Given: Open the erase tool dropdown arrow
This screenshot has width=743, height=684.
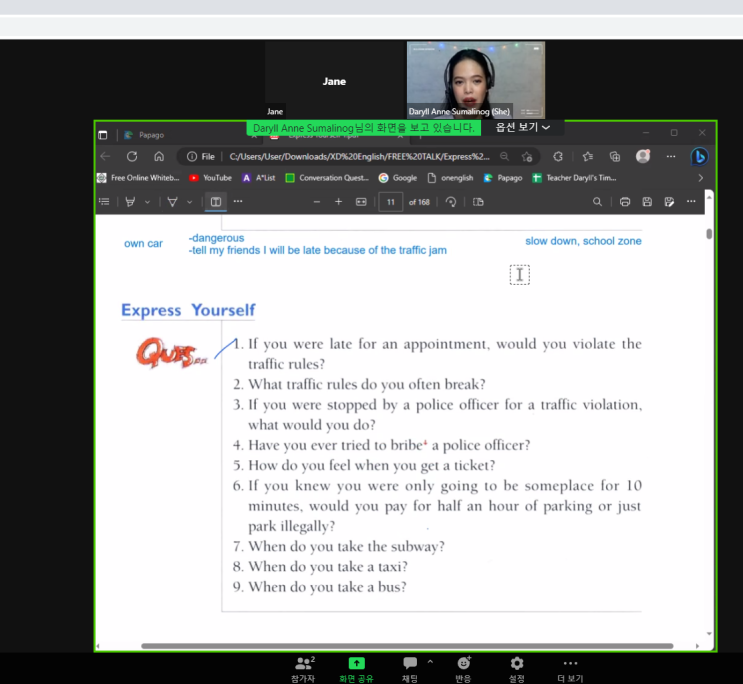Looking at the screenshot, I should coord(190,202).
